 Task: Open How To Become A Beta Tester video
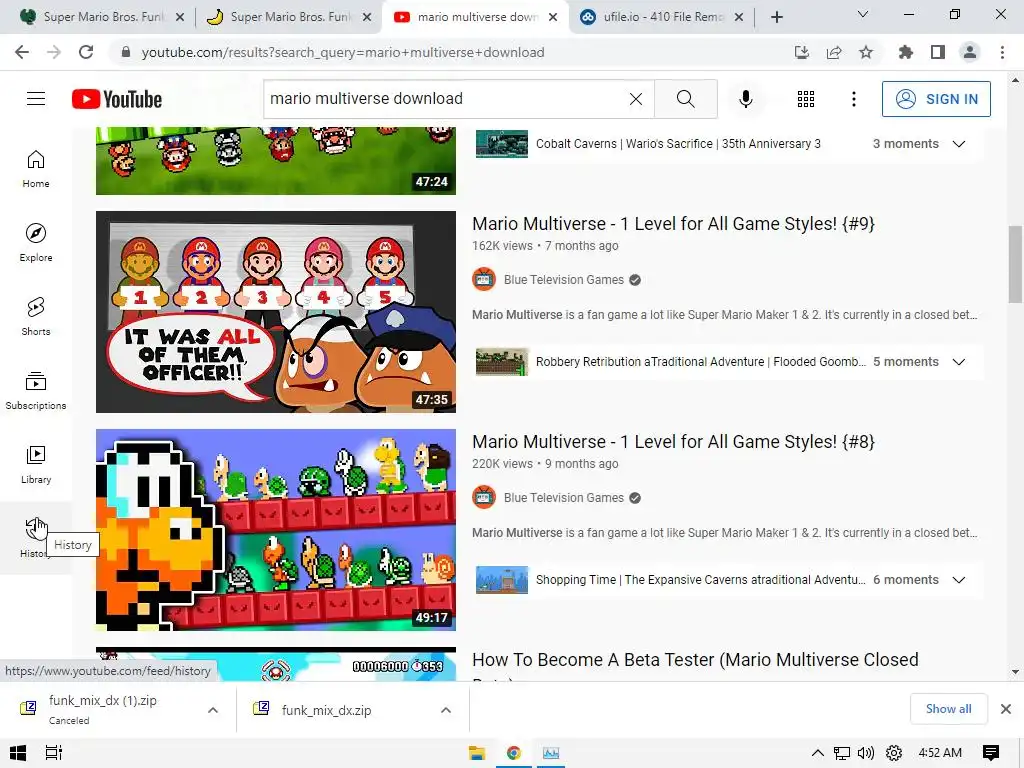pos(696,660)
